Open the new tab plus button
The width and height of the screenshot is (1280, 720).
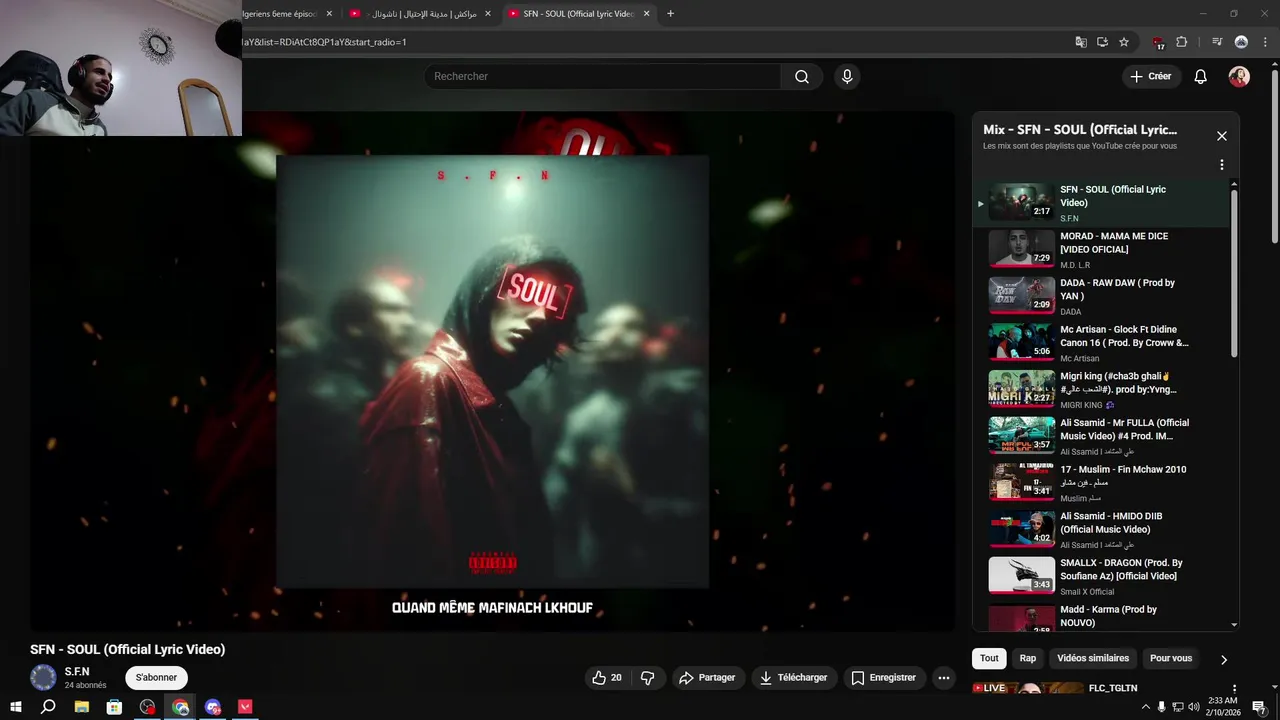(670, 13)
